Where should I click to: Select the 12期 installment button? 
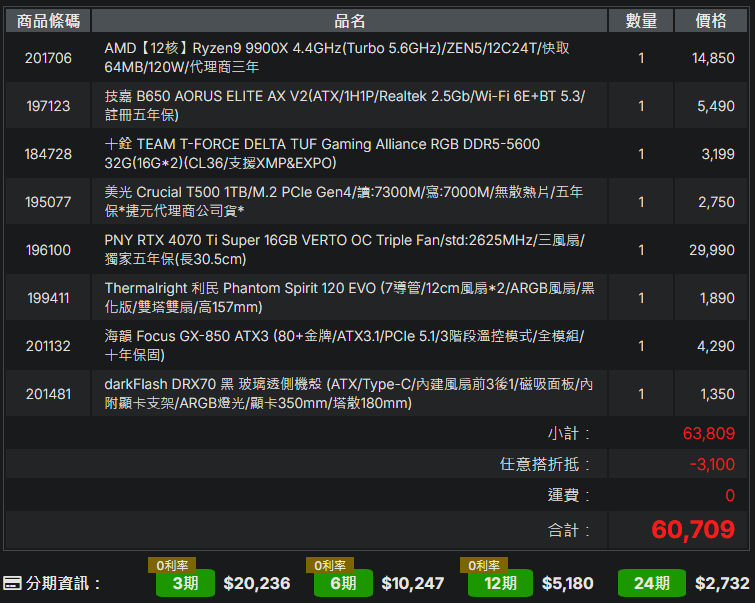click(500, 583)
